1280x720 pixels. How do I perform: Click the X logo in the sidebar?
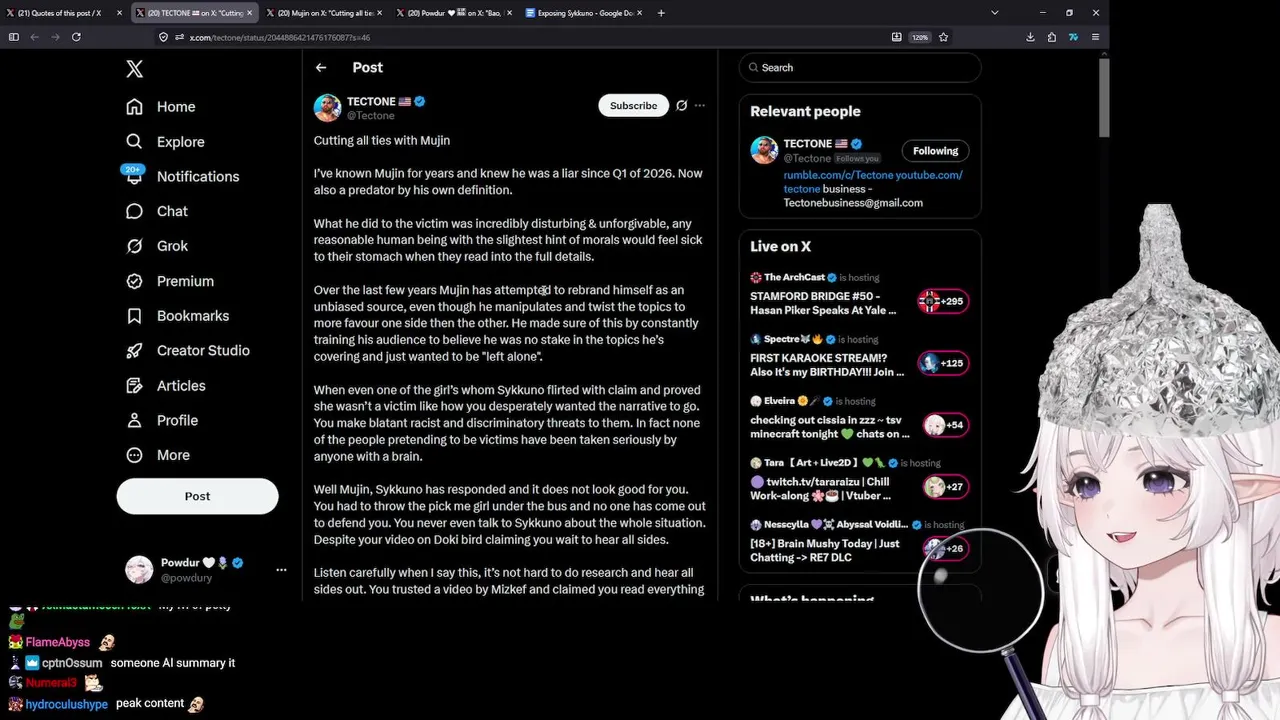[x=134, y=68]
